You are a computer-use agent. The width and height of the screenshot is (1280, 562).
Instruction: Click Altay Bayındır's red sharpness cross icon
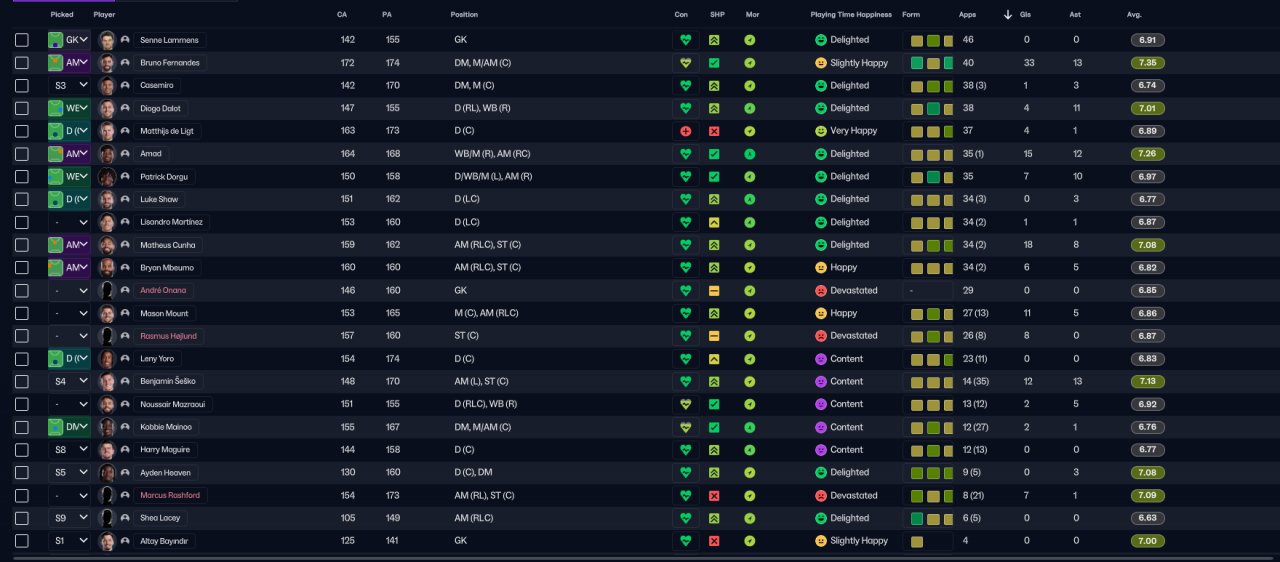point(714,541)
